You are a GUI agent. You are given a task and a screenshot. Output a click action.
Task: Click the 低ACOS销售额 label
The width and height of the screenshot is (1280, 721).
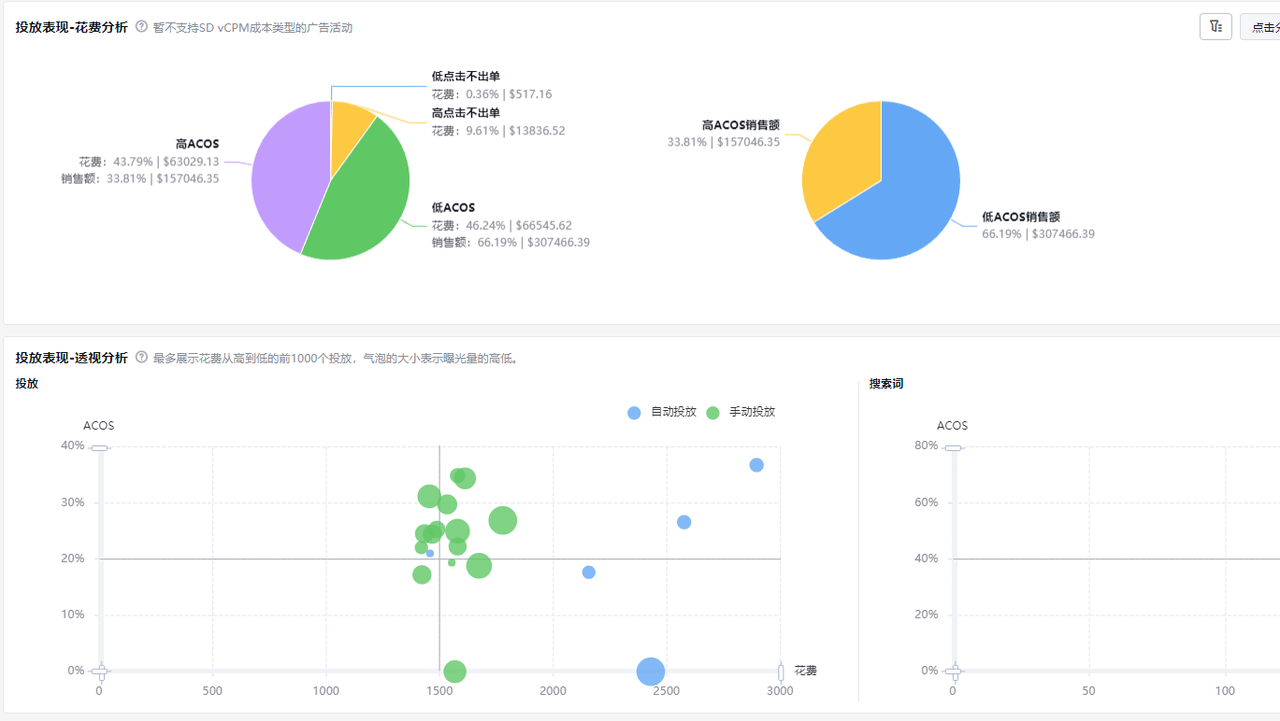pyautogui.click(x=1021, y=217)
